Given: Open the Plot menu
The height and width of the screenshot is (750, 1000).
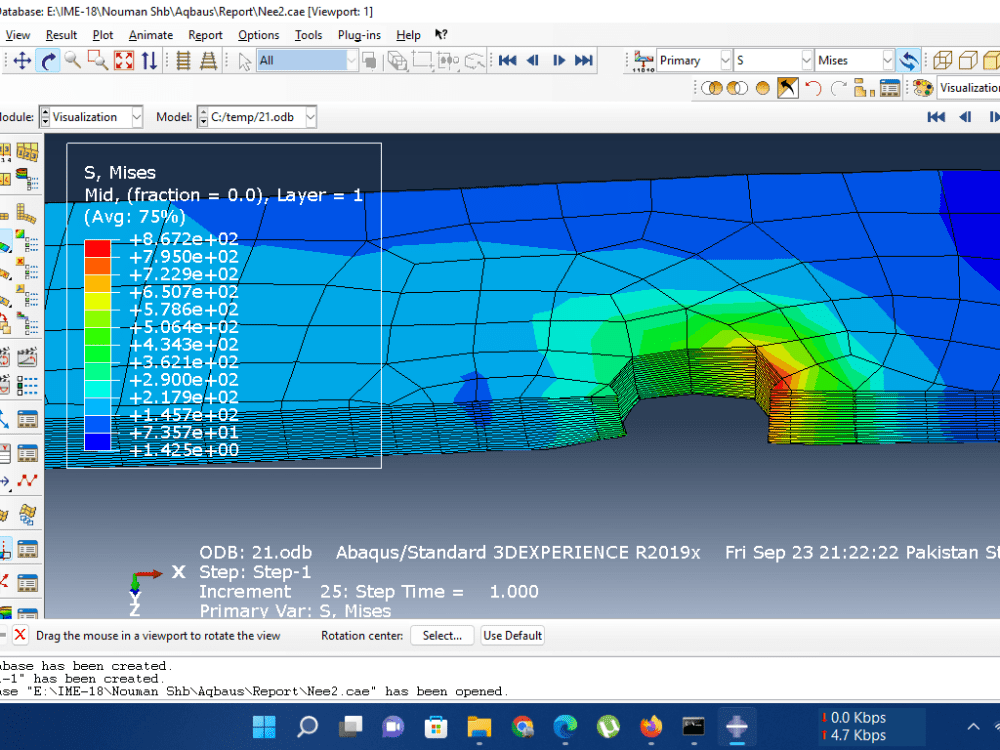Looking at the screenshot, I should pyautogui.click(x=103, y=35).
